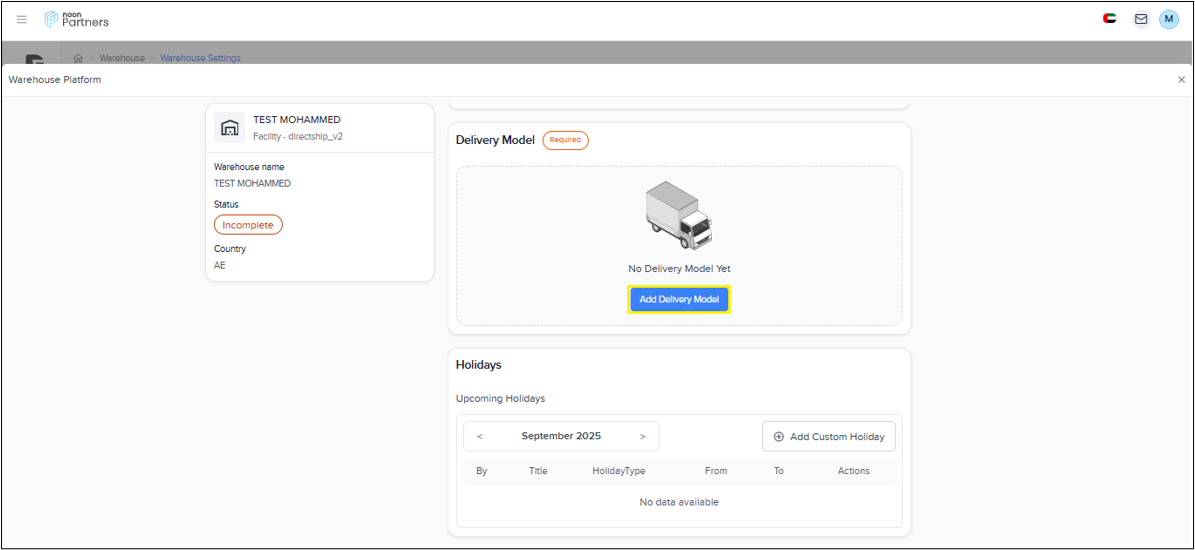1195x550 pixels.
Task: Click the Add Custom Holiday button
Action: pos(828,437)
